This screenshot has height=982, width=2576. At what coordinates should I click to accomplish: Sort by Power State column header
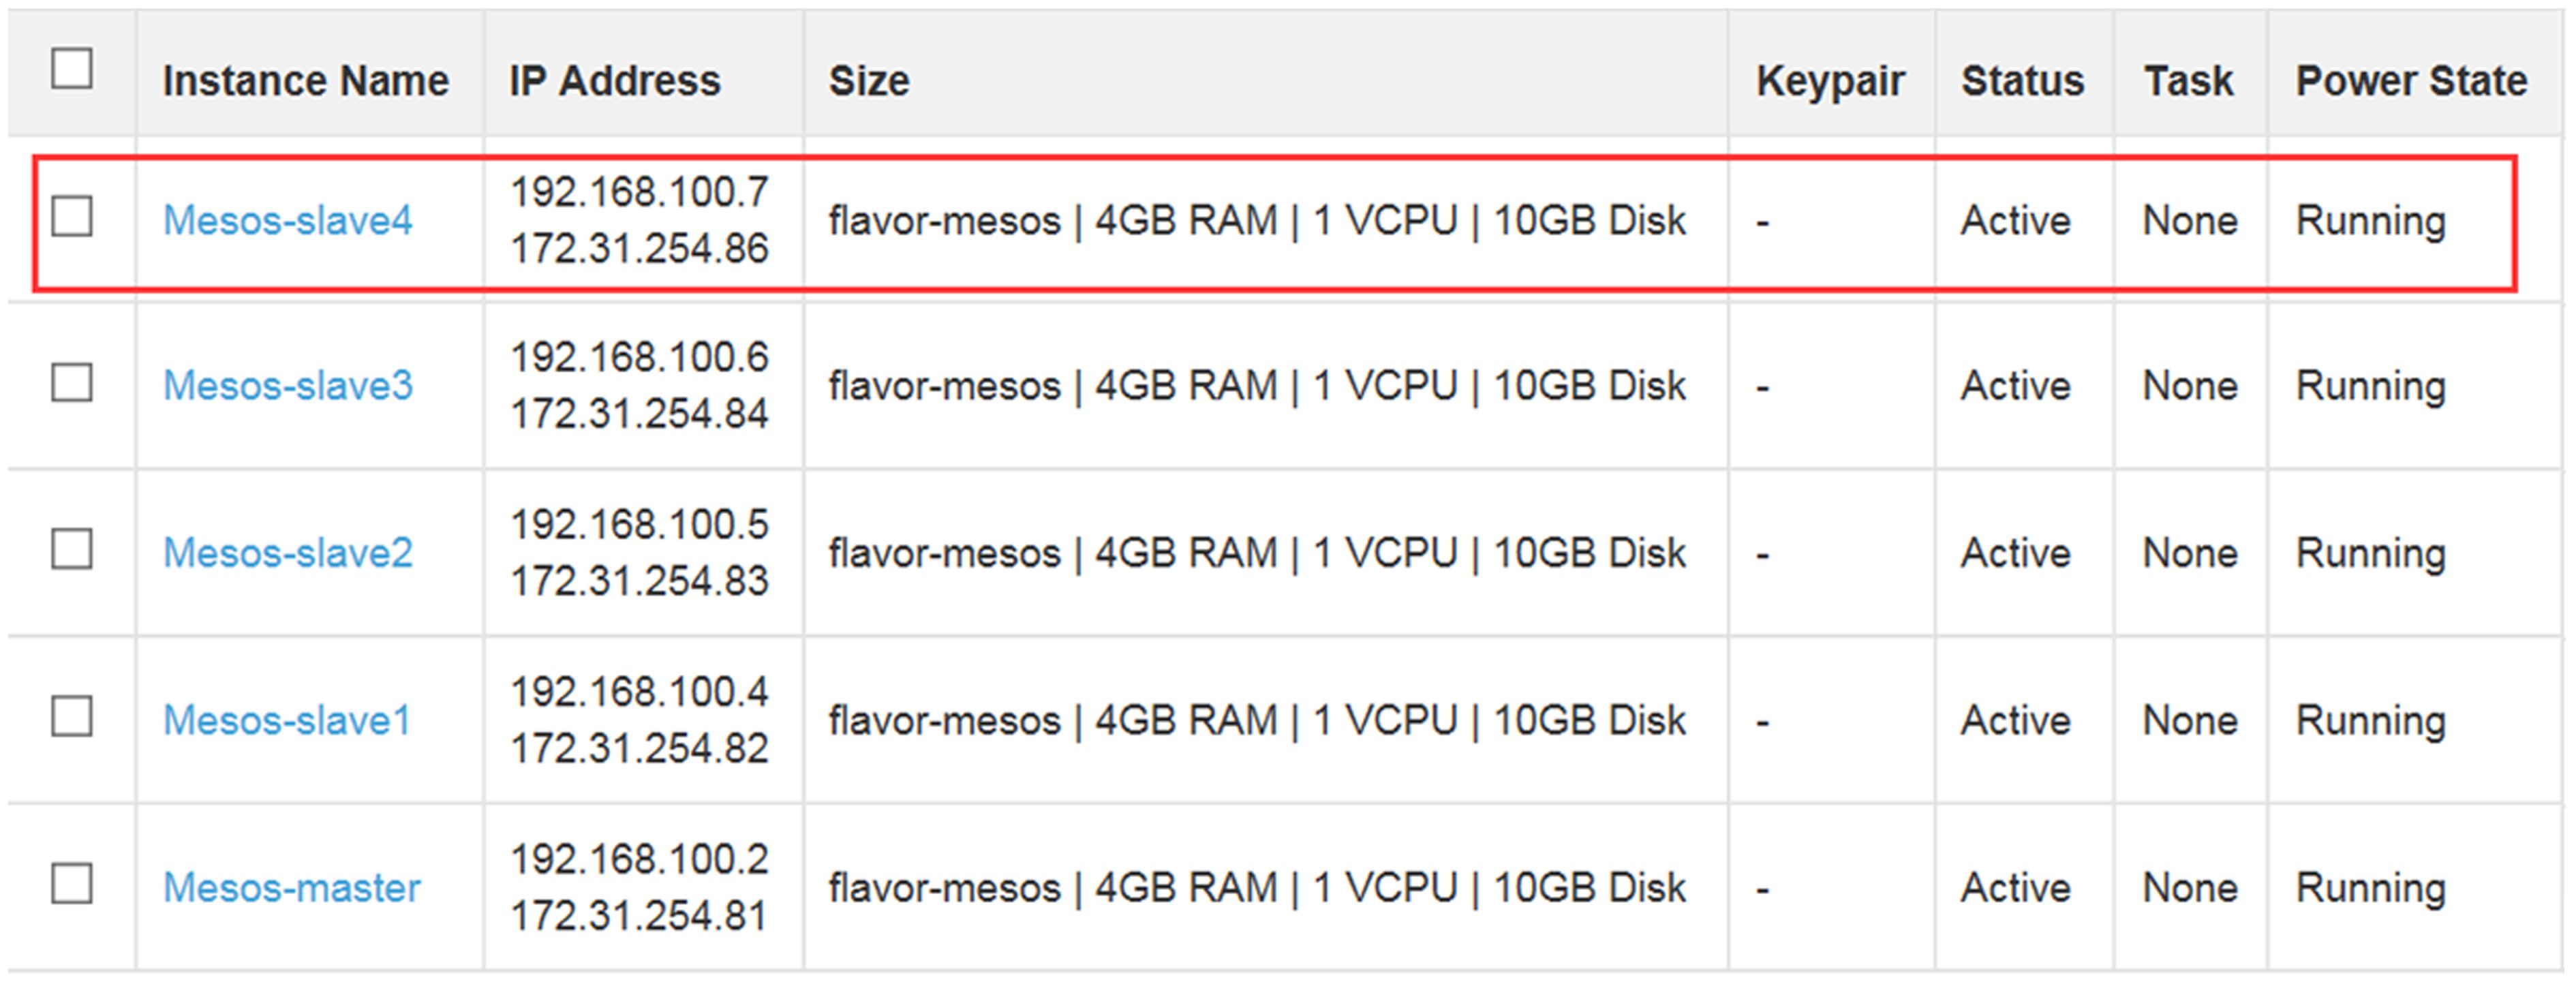pyautogui.click(x=2411, y=81)
